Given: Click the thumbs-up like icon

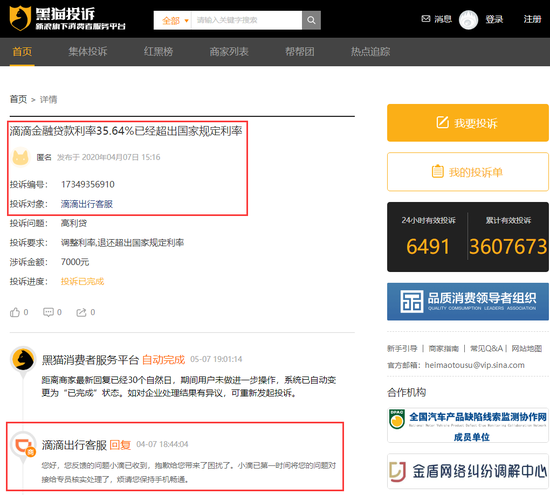Looking at the screenshot, I should pyautogui.click(x=15, y=312).
